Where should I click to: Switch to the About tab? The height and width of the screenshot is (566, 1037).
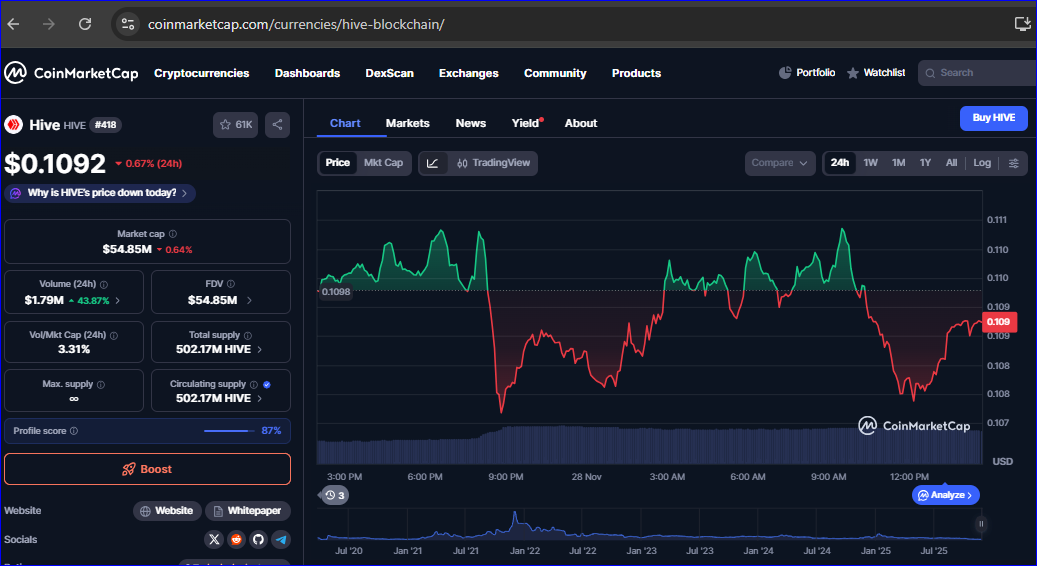[581, 123]
